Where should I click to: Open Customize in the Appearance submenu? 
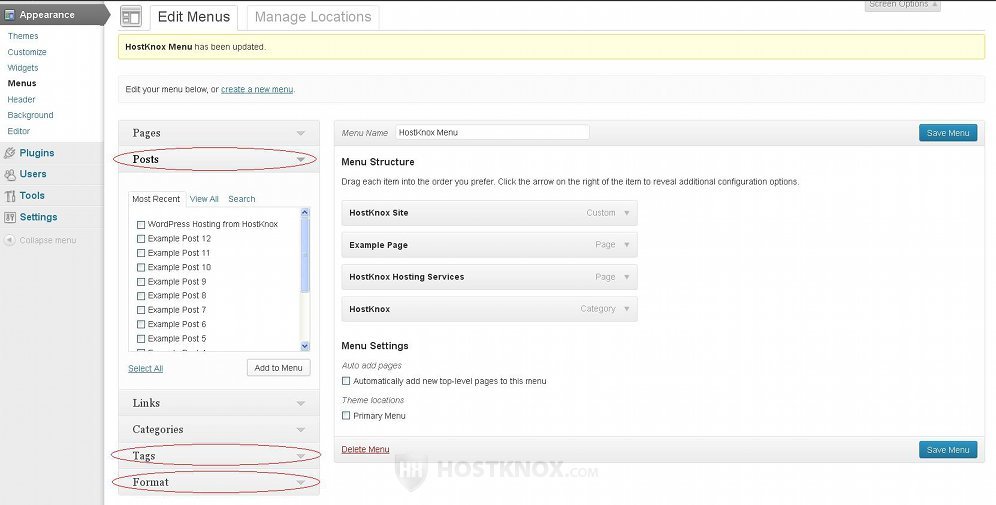point(27,52)
